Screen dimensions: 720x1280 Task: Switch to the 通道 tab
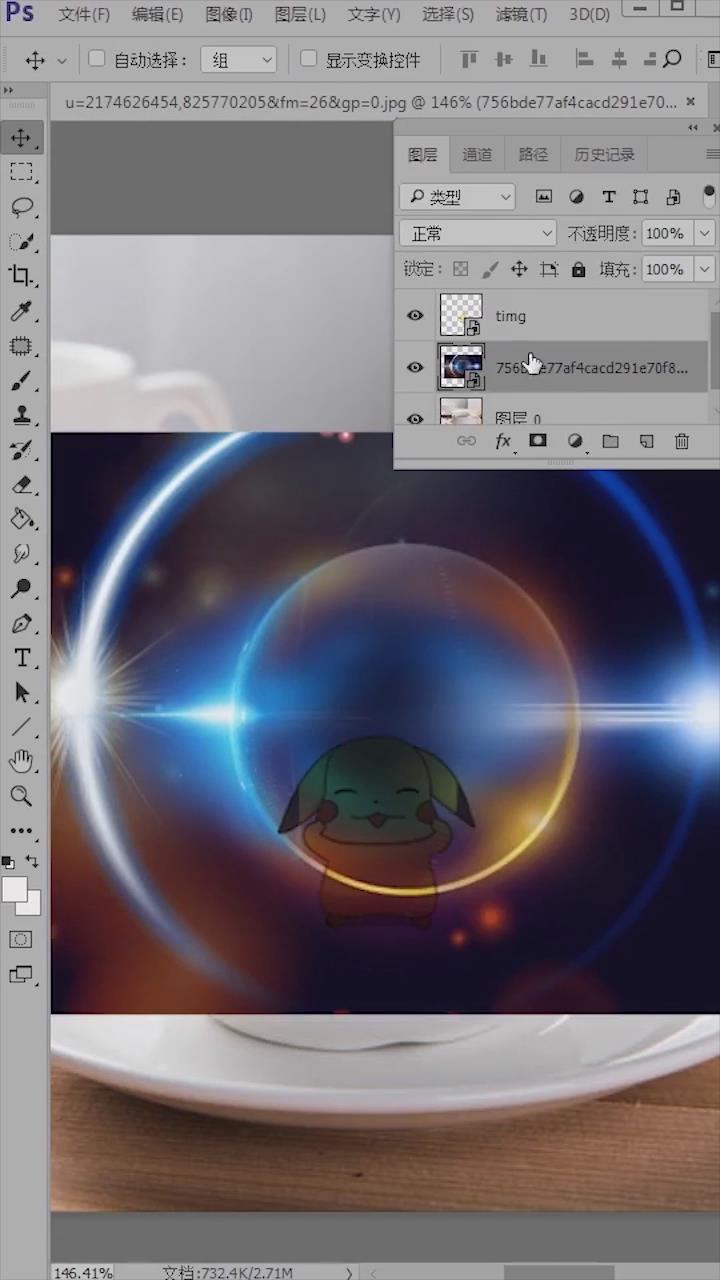tap(477, 154)
